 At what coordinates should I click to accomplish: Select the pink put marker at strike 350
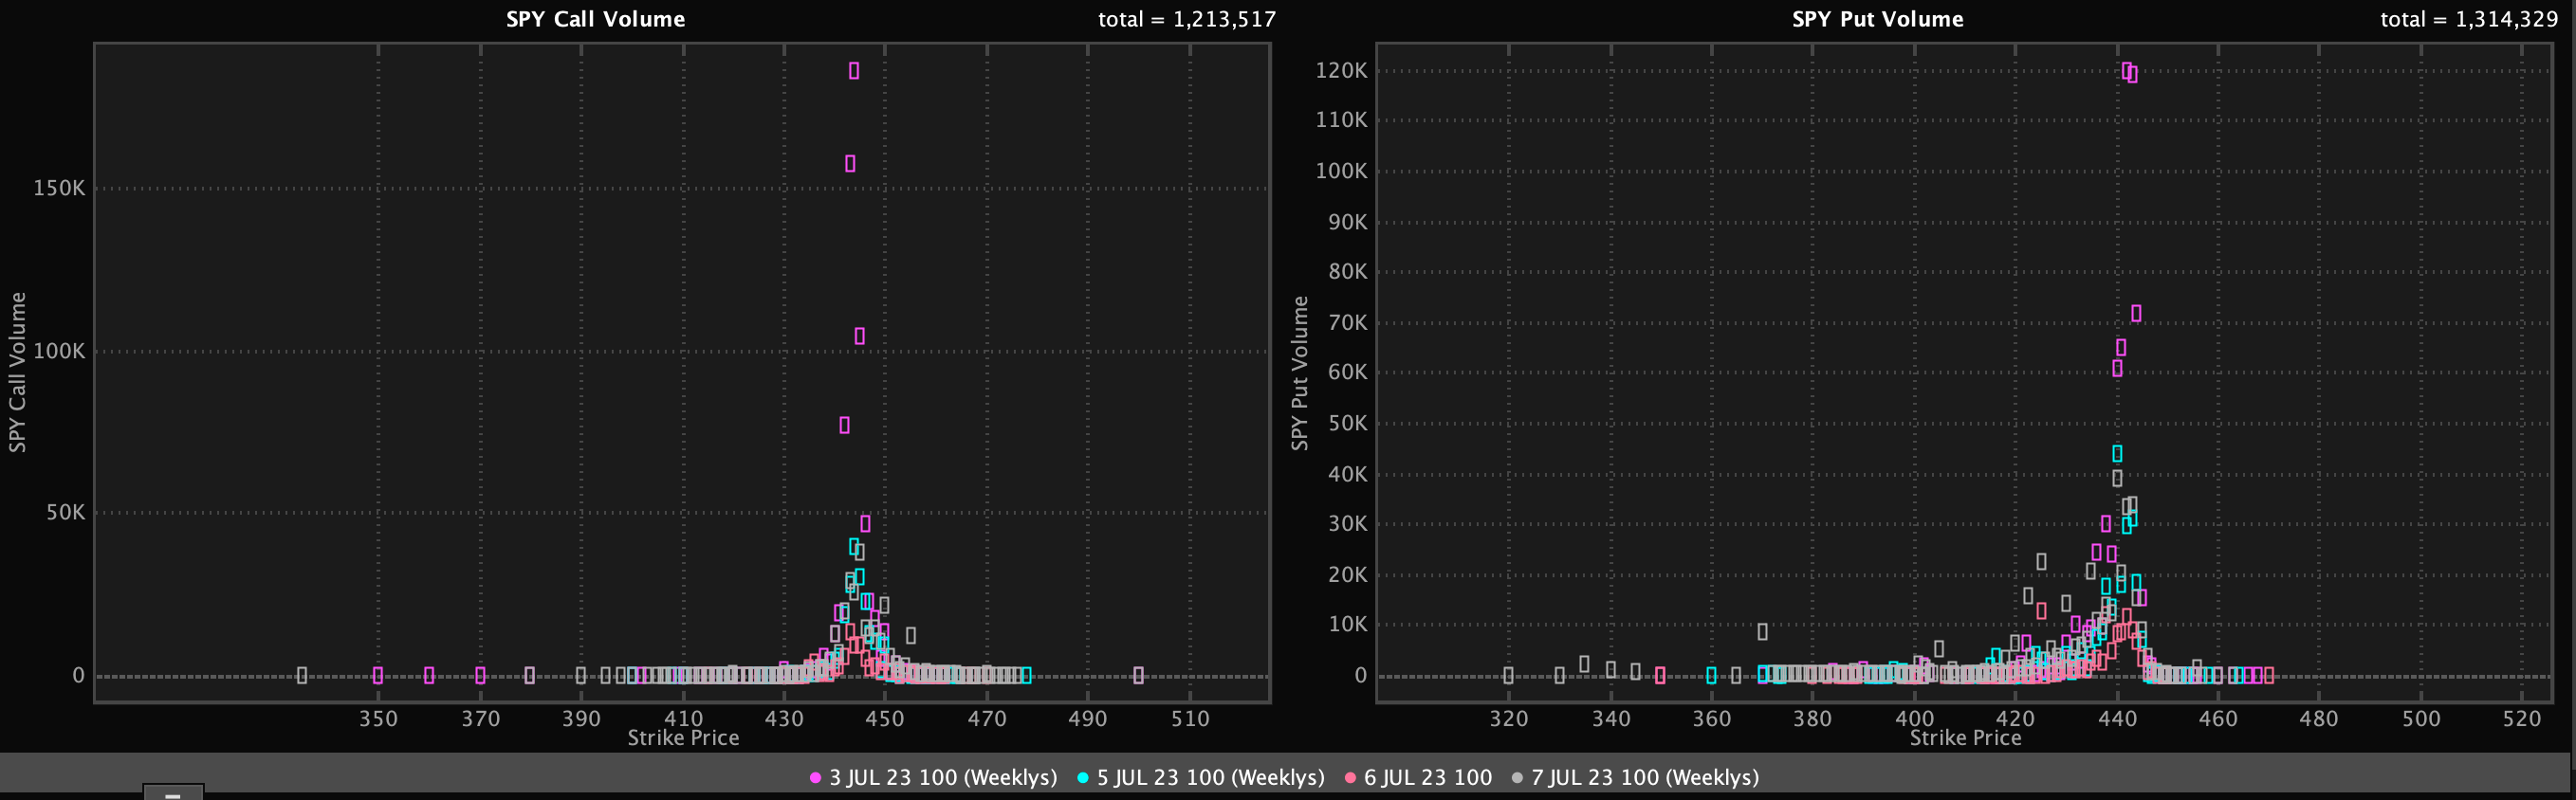pos(1661,675)
